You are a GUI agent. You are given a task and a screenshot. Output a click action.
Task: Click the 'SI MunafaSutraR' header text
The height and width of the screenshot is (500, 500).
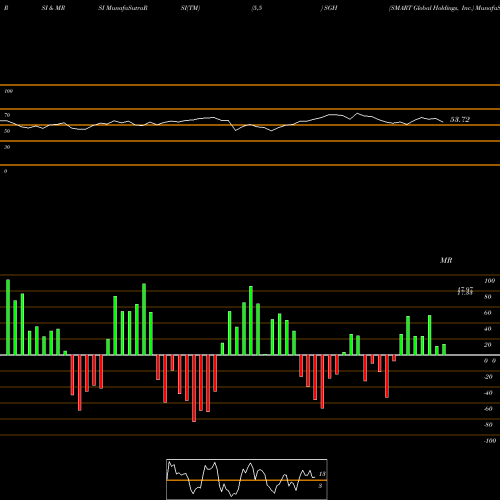pos(123,8)
